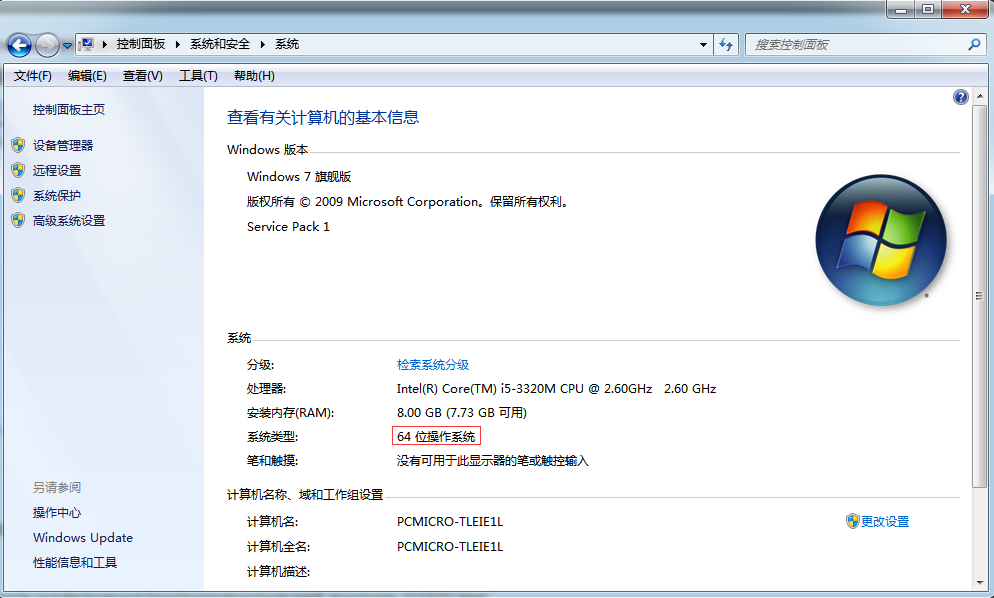Viewport: 994px width, 598px height.
Task: Open the 工具(T) menu
Action: click(198, 76)
